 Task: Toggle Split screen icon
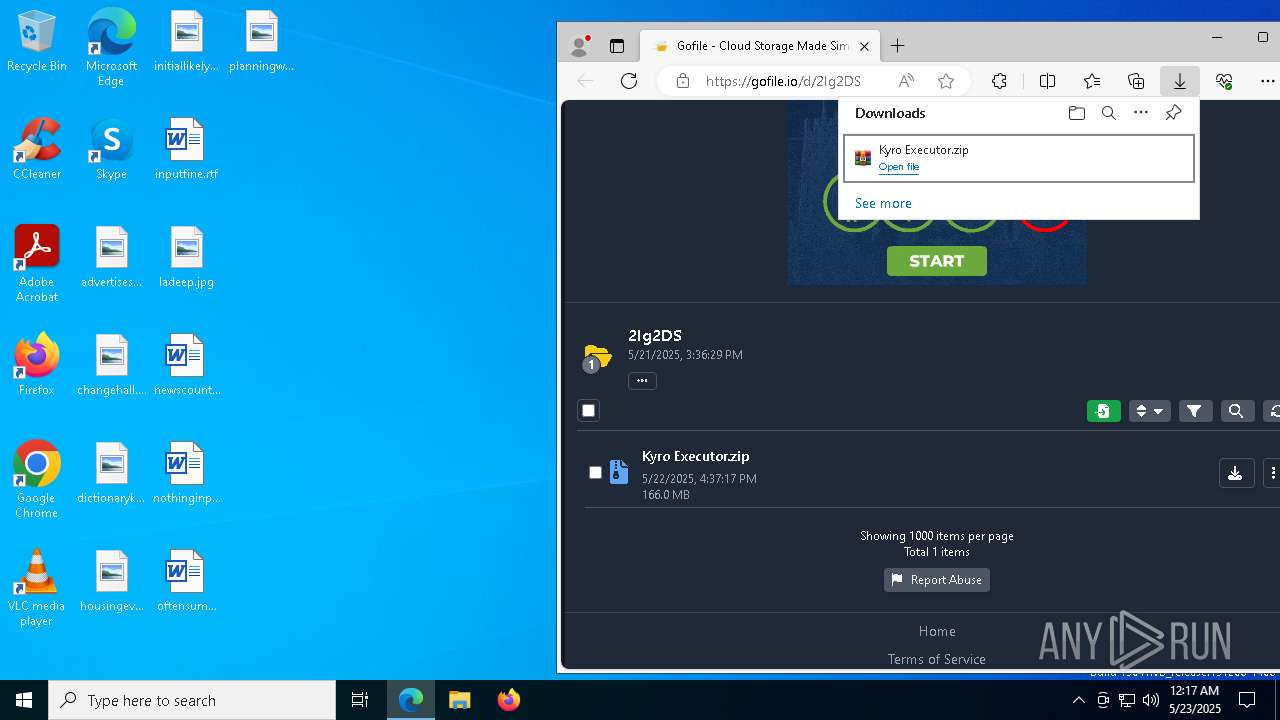[1048, 81]
